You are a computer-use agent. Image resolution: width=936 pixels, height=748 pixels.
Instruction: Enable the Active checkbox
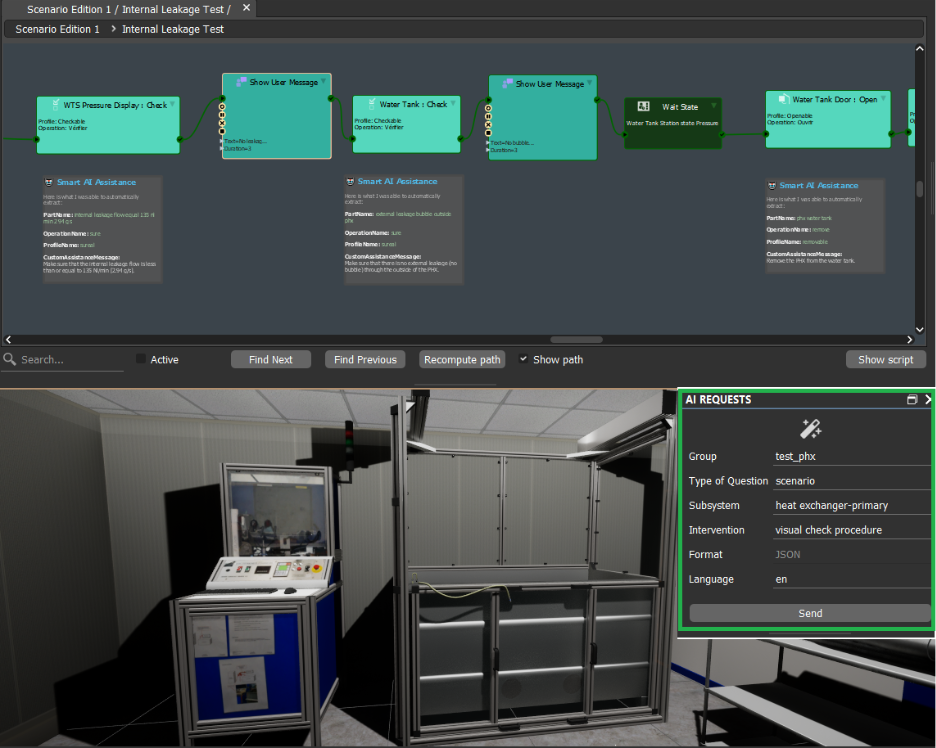(x=141, y=359)
